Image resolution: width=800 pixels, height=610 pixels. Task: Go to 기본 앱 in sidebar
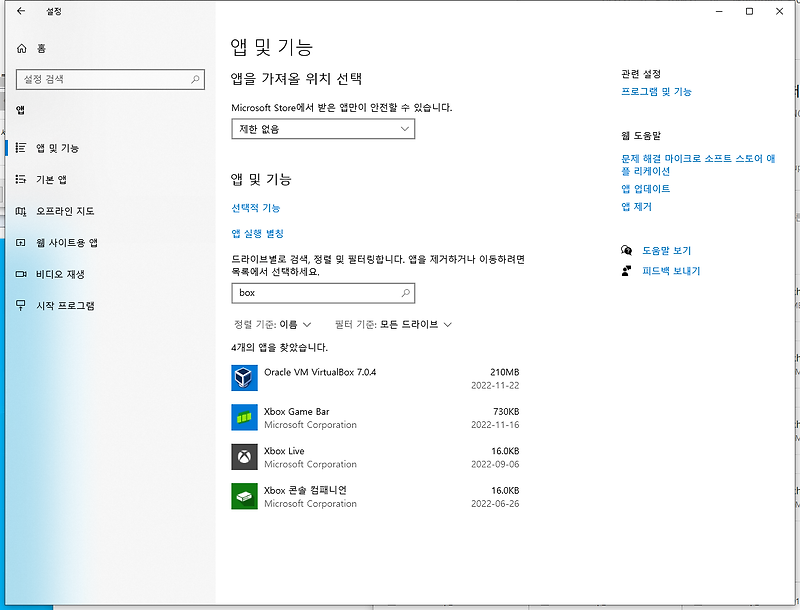click(51, 180)
